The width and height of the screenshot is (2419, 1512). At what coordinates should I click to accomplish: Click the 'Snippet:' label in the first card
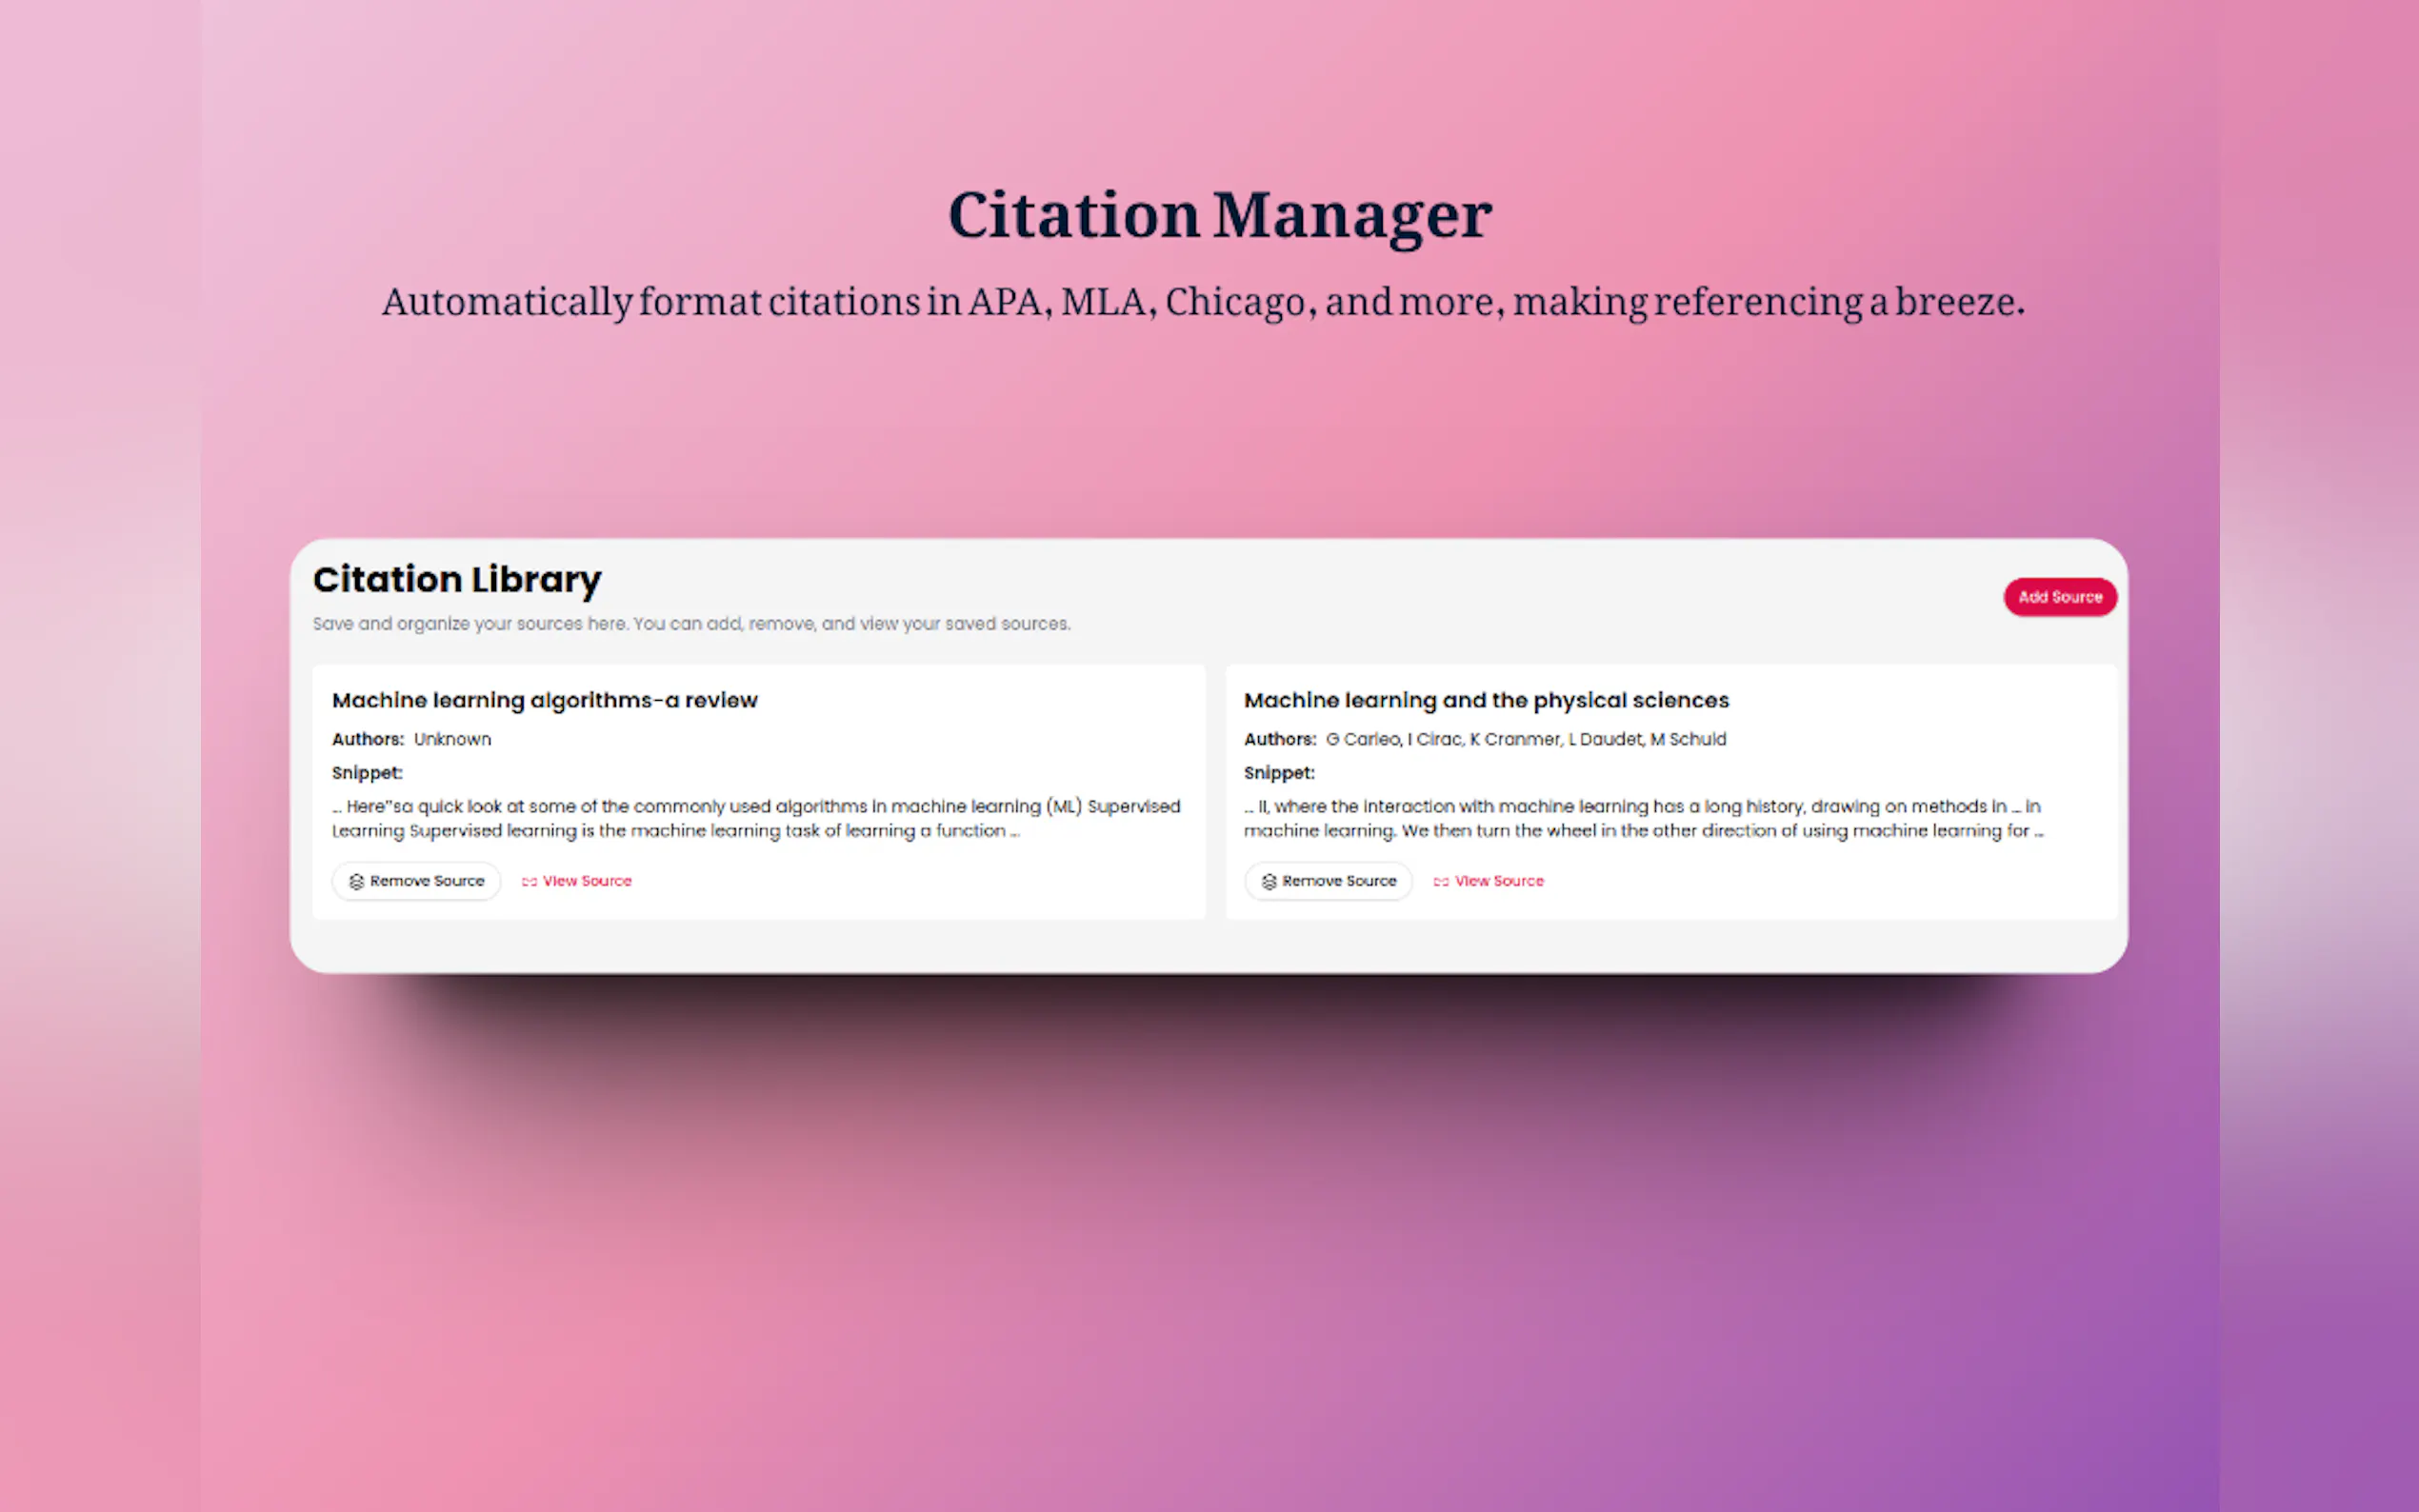click(367, 773)
